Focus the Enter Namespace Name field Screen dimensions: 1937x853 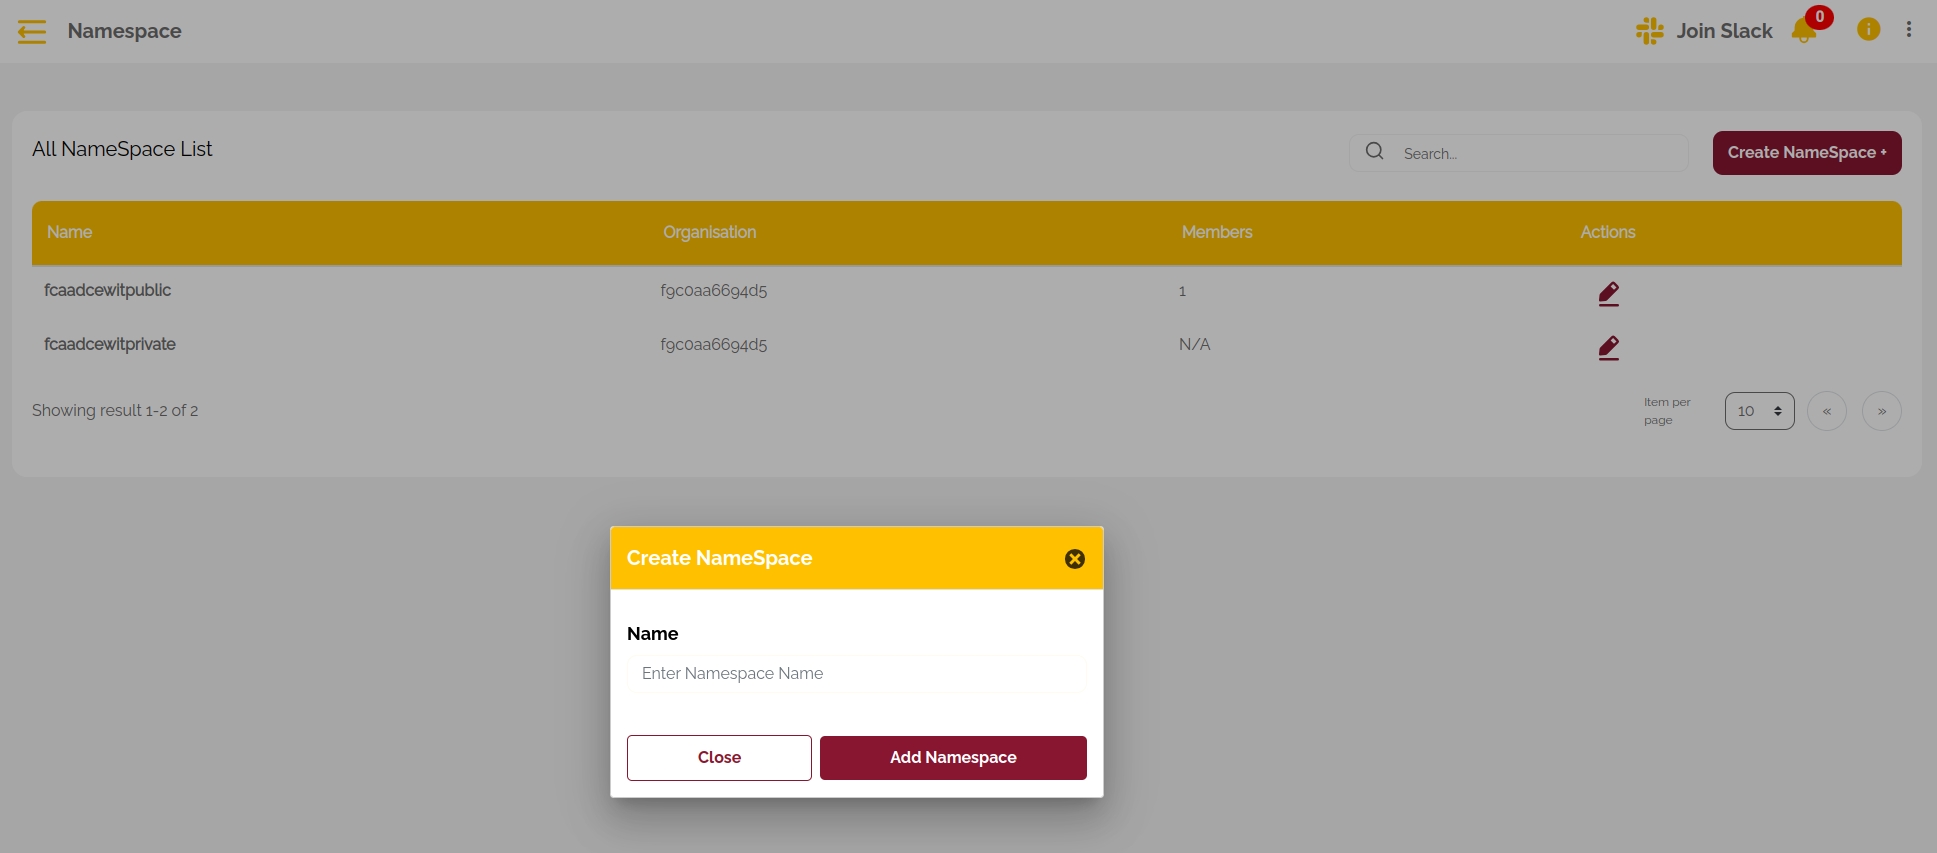click(856, 674)
